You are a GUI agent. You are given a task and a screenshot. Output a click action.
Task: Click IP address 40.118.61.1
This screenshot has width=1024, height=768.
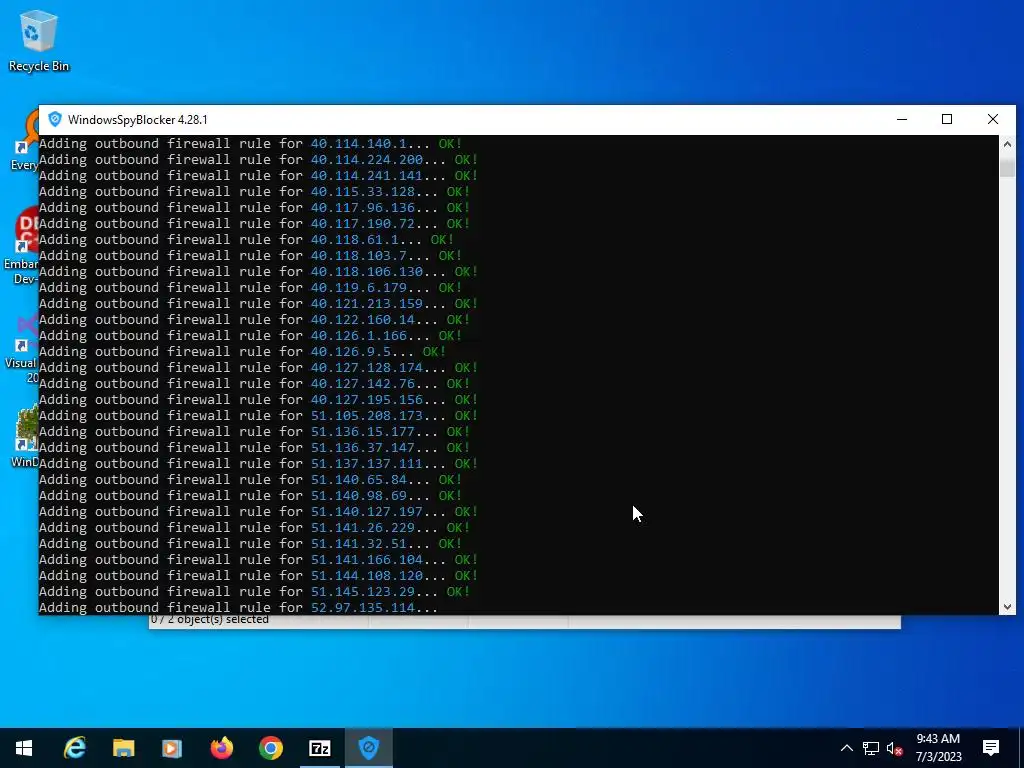click(x=354, y=240)
